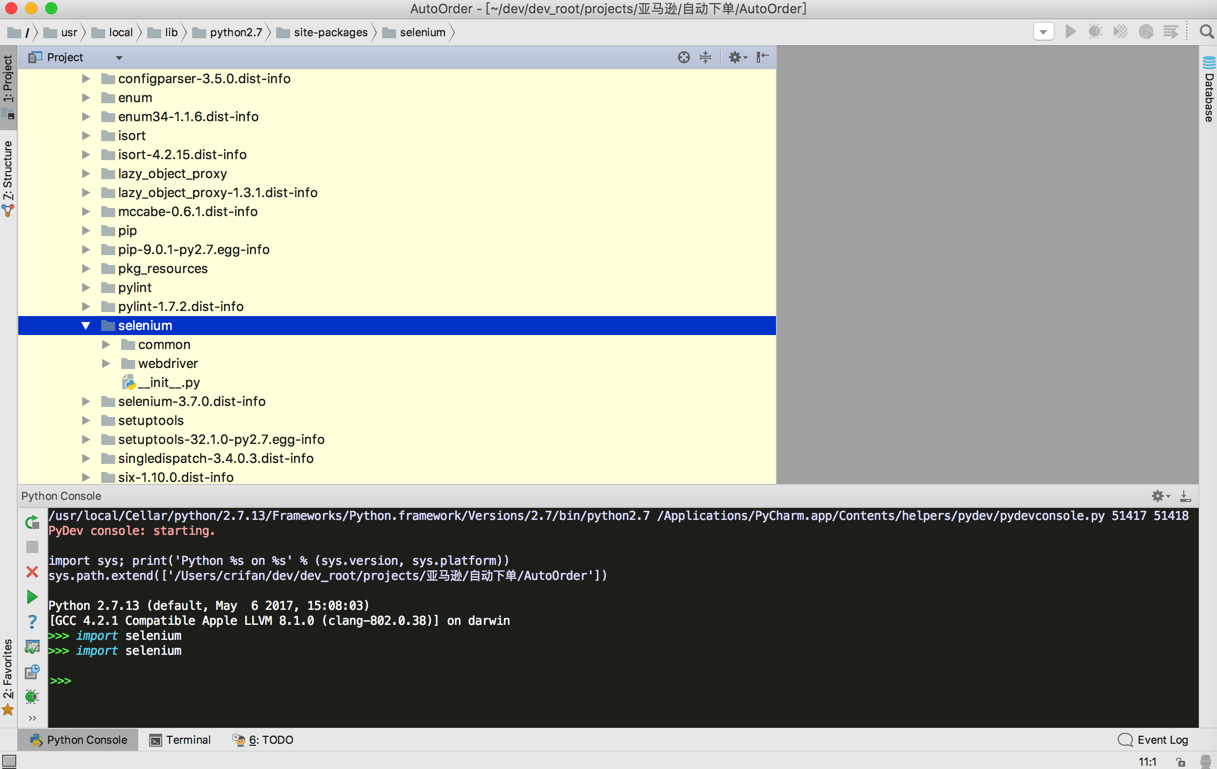The height and width of the screenshot is (769, 1217).
Task: Open Python Console settings gear
Action: point(1159,496)
